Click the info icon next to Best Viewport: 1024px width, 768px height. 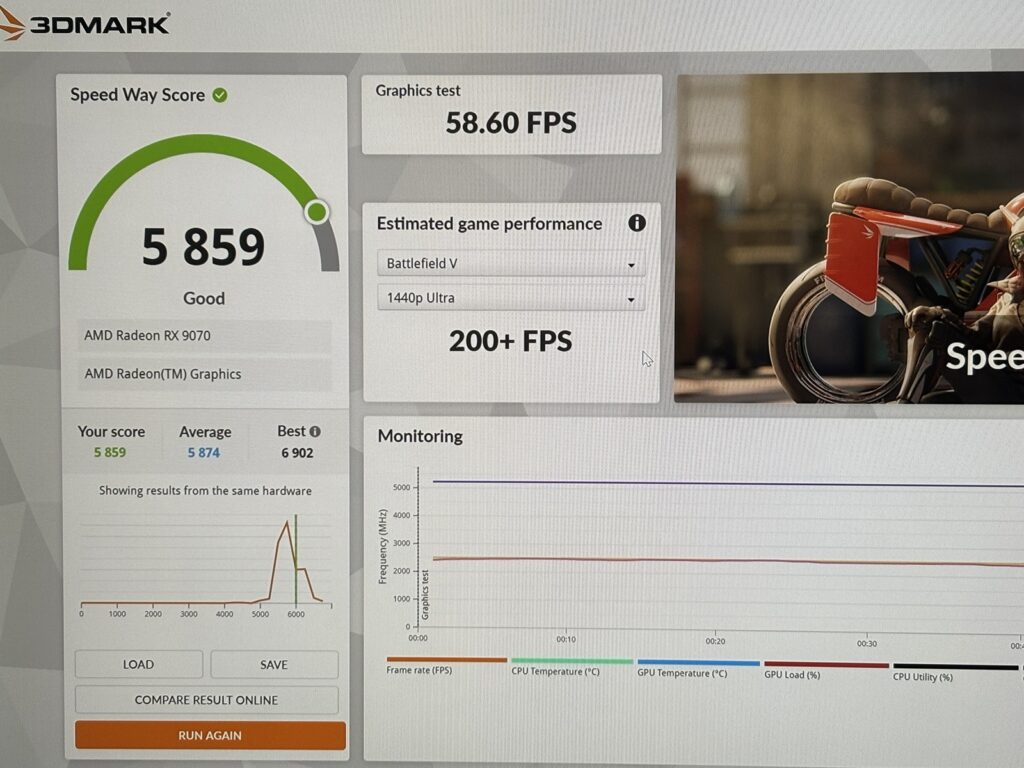(x=315, y=432)
